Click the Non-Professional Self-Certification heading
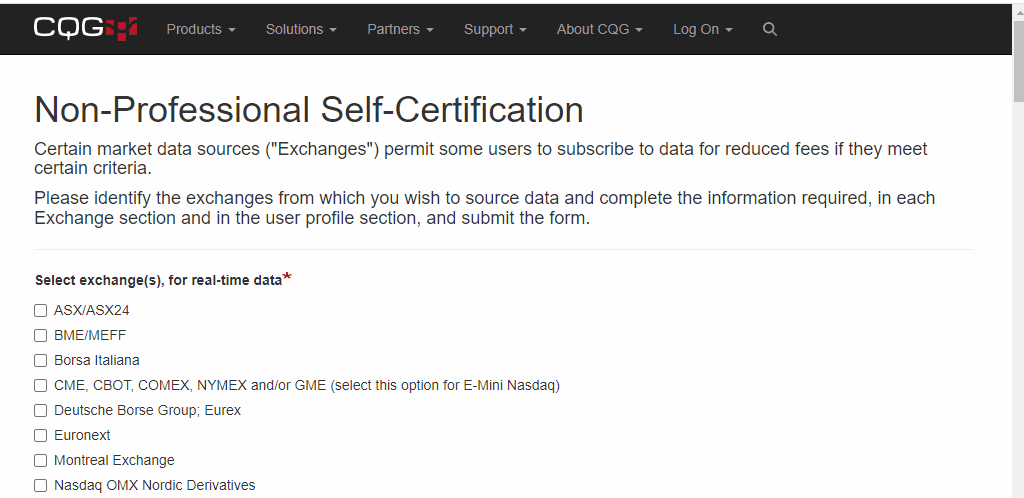 coord(308,109)
